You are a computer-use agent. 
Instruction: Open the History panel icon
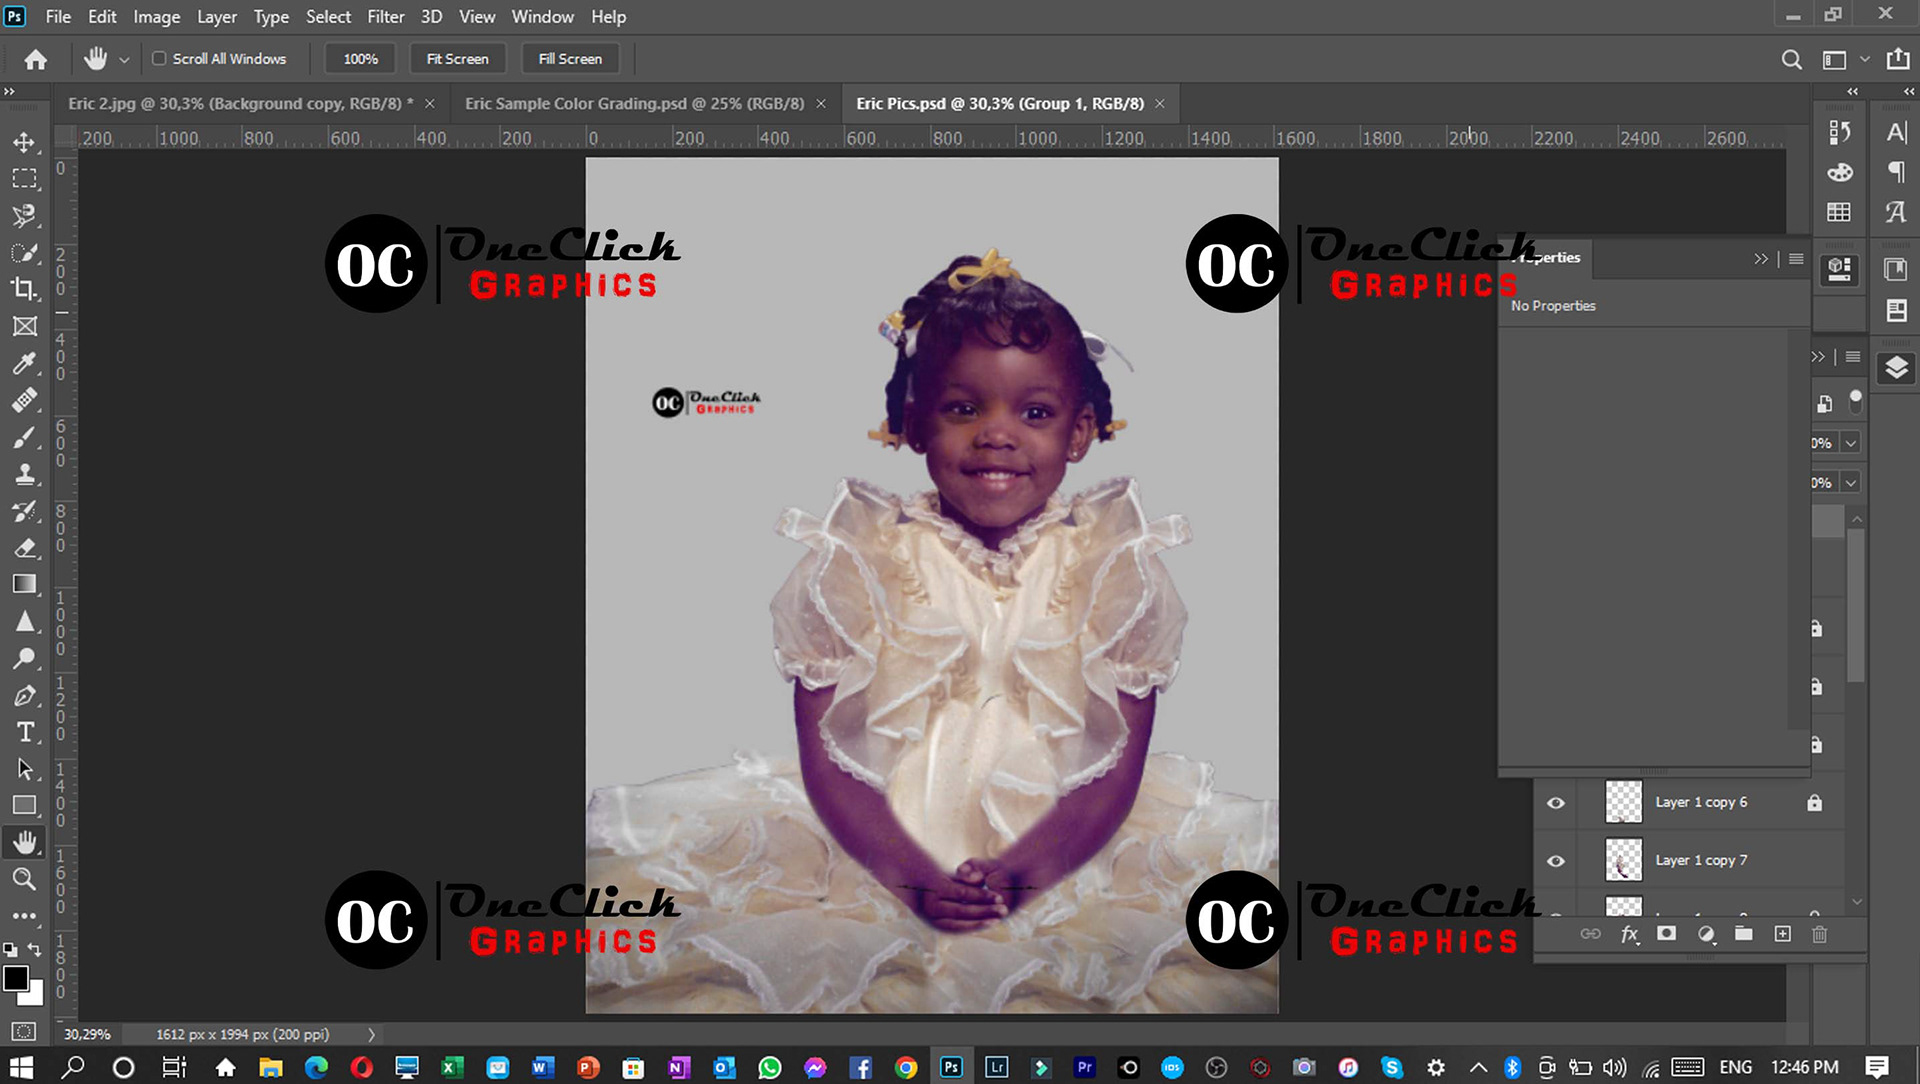1839,132
